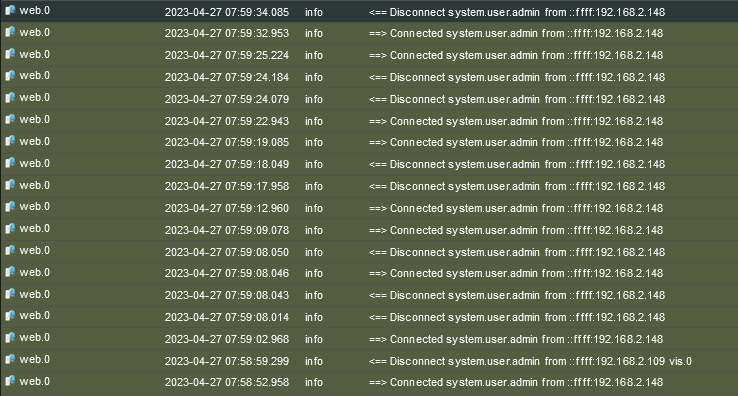Click the Disconnect message logged at 07:59:24.184
This screenshot has width=738, height=396.
click(517, 77)
